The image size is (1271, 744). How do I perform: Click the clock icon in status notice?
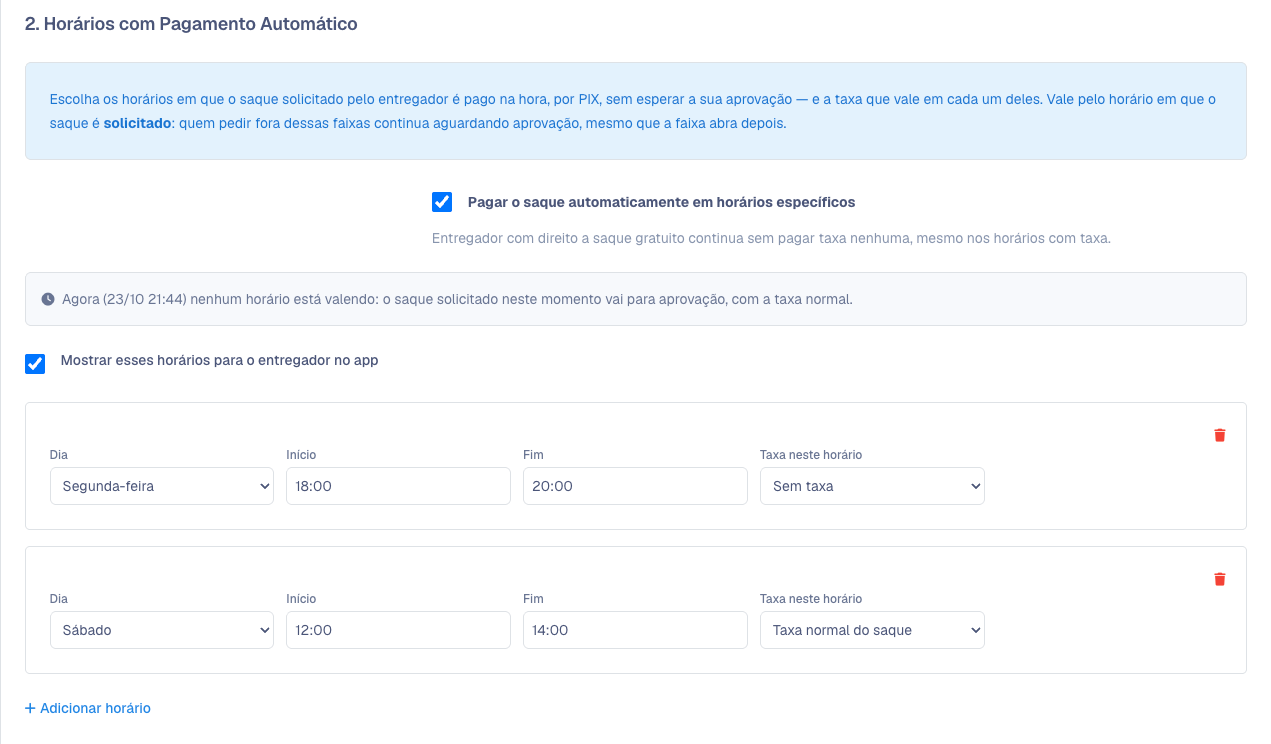point(48,299)
